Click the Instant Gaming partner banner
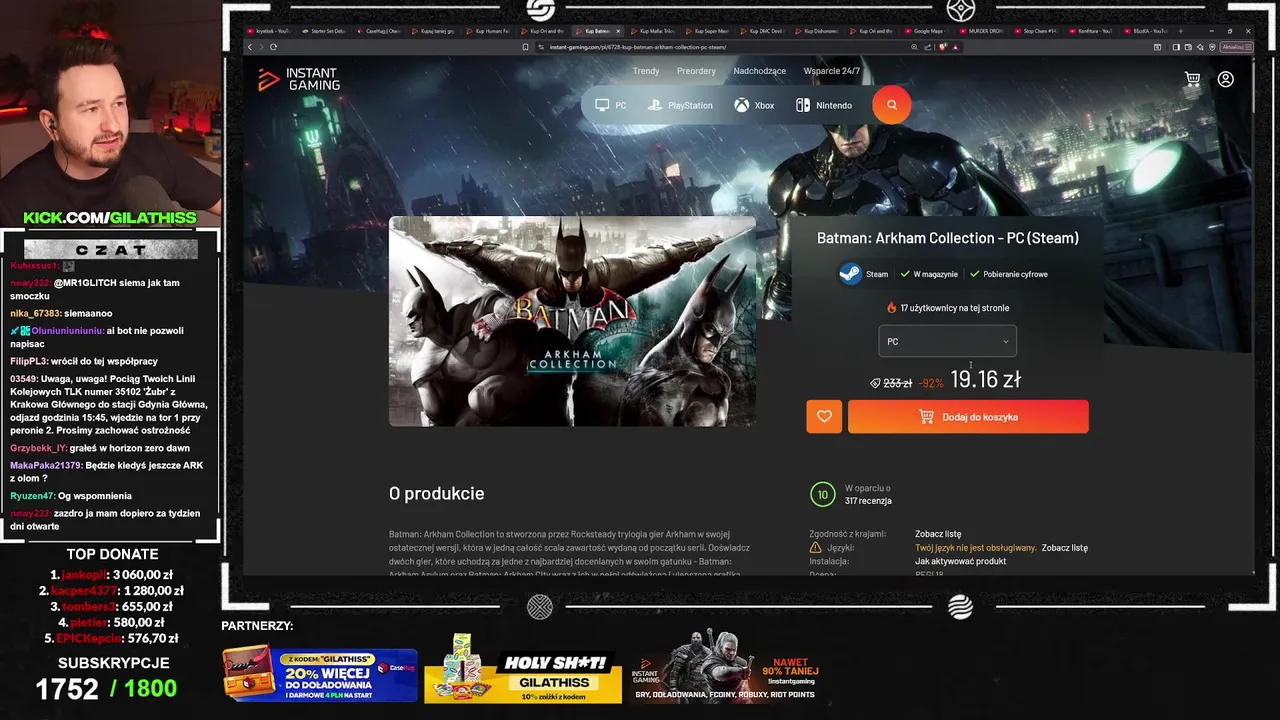This screenshot has height=720, width=1280. (x=727, y=667)
